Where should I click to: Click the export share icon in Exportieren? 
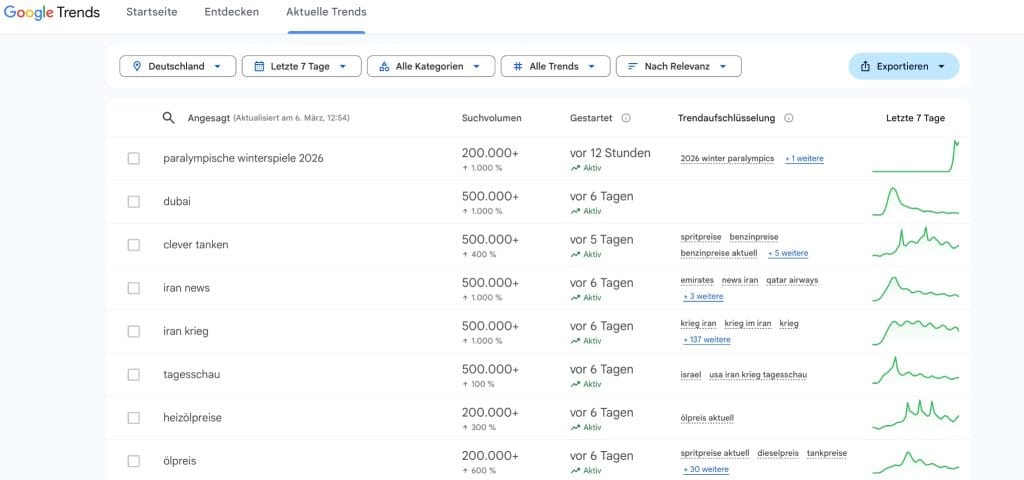865,67
